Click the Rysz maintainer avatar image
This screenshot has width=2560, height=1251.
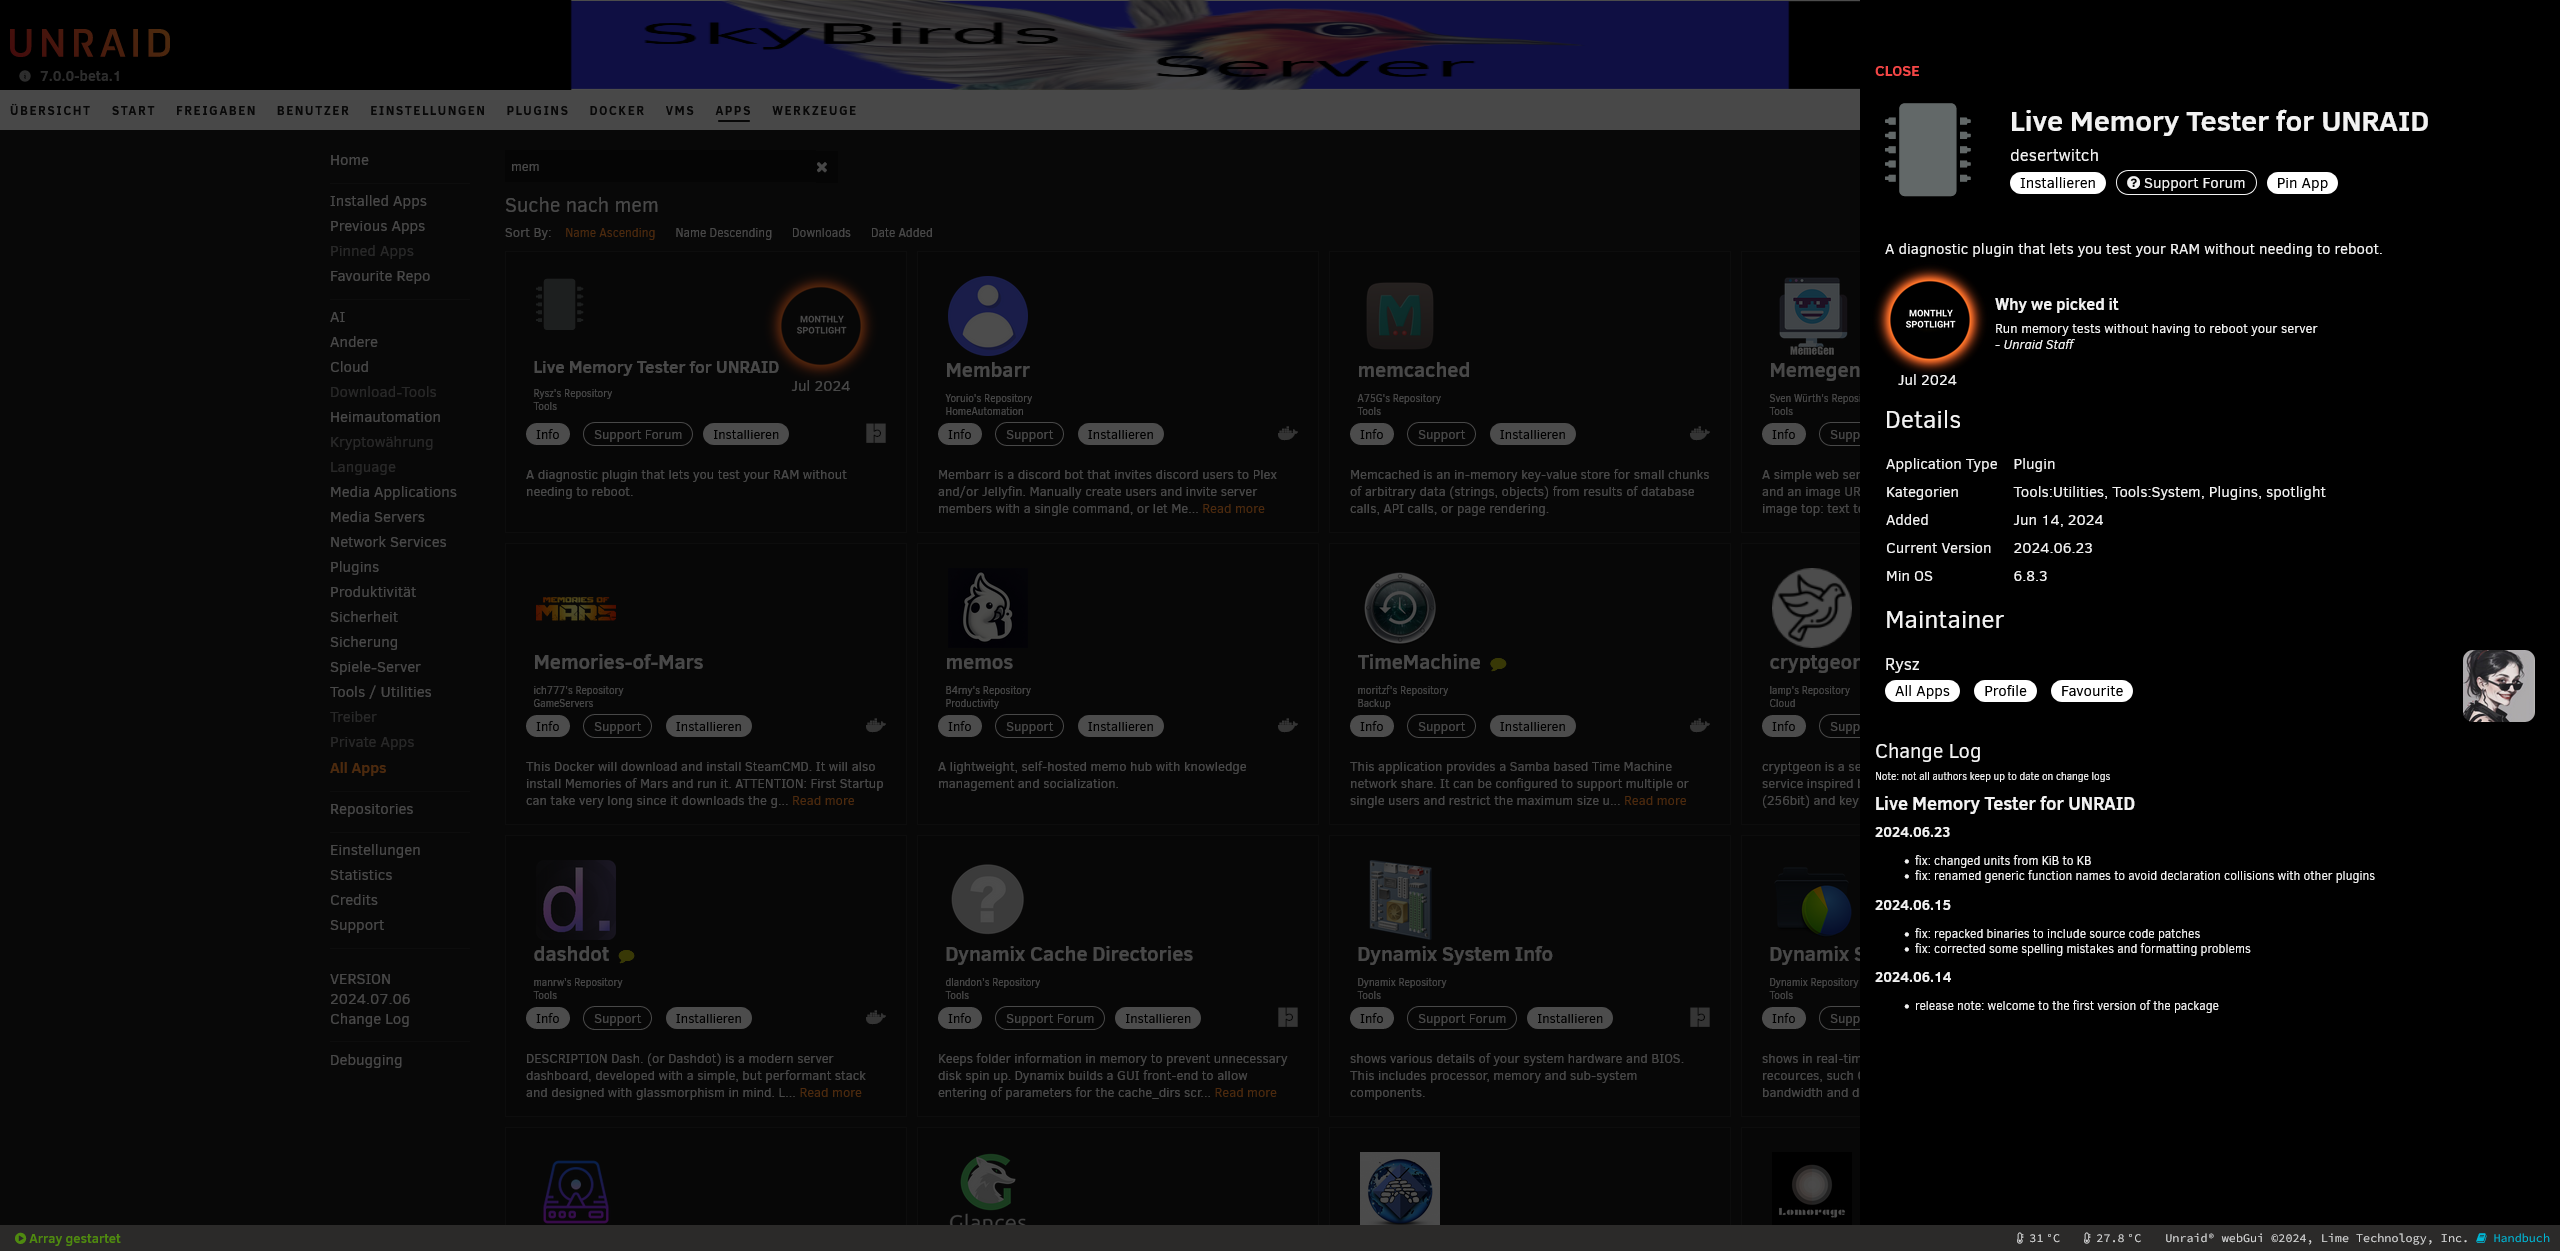point(2498,686)
